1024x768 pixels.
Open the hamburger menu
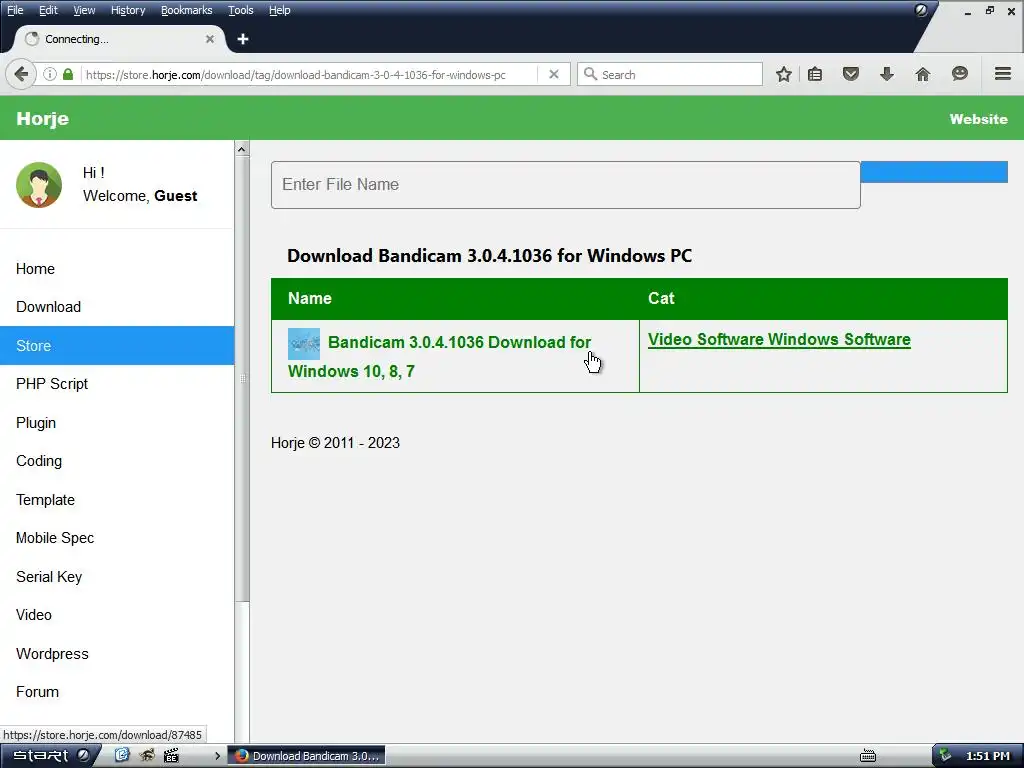1003,74
